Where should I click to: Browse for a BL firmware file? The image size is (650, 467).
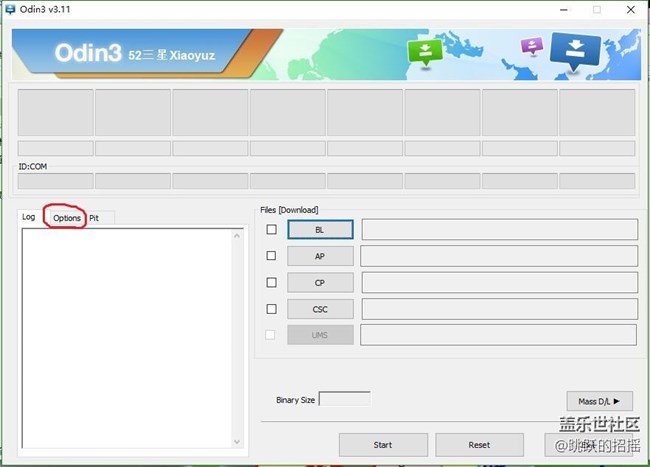(320, 230)
